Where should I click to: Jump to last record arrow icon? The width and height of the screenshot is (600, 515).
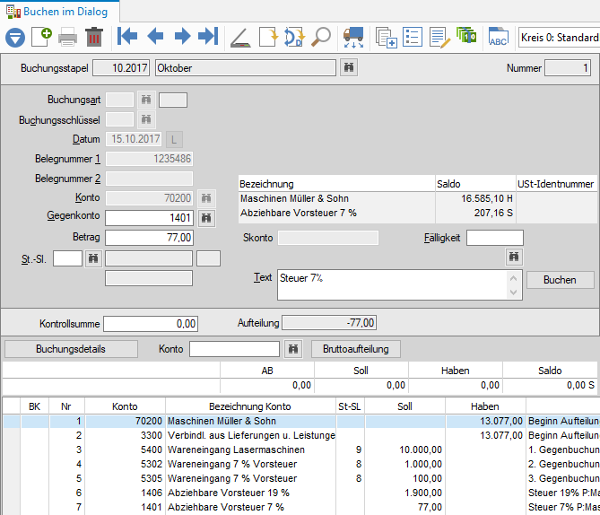click(209, 37)
